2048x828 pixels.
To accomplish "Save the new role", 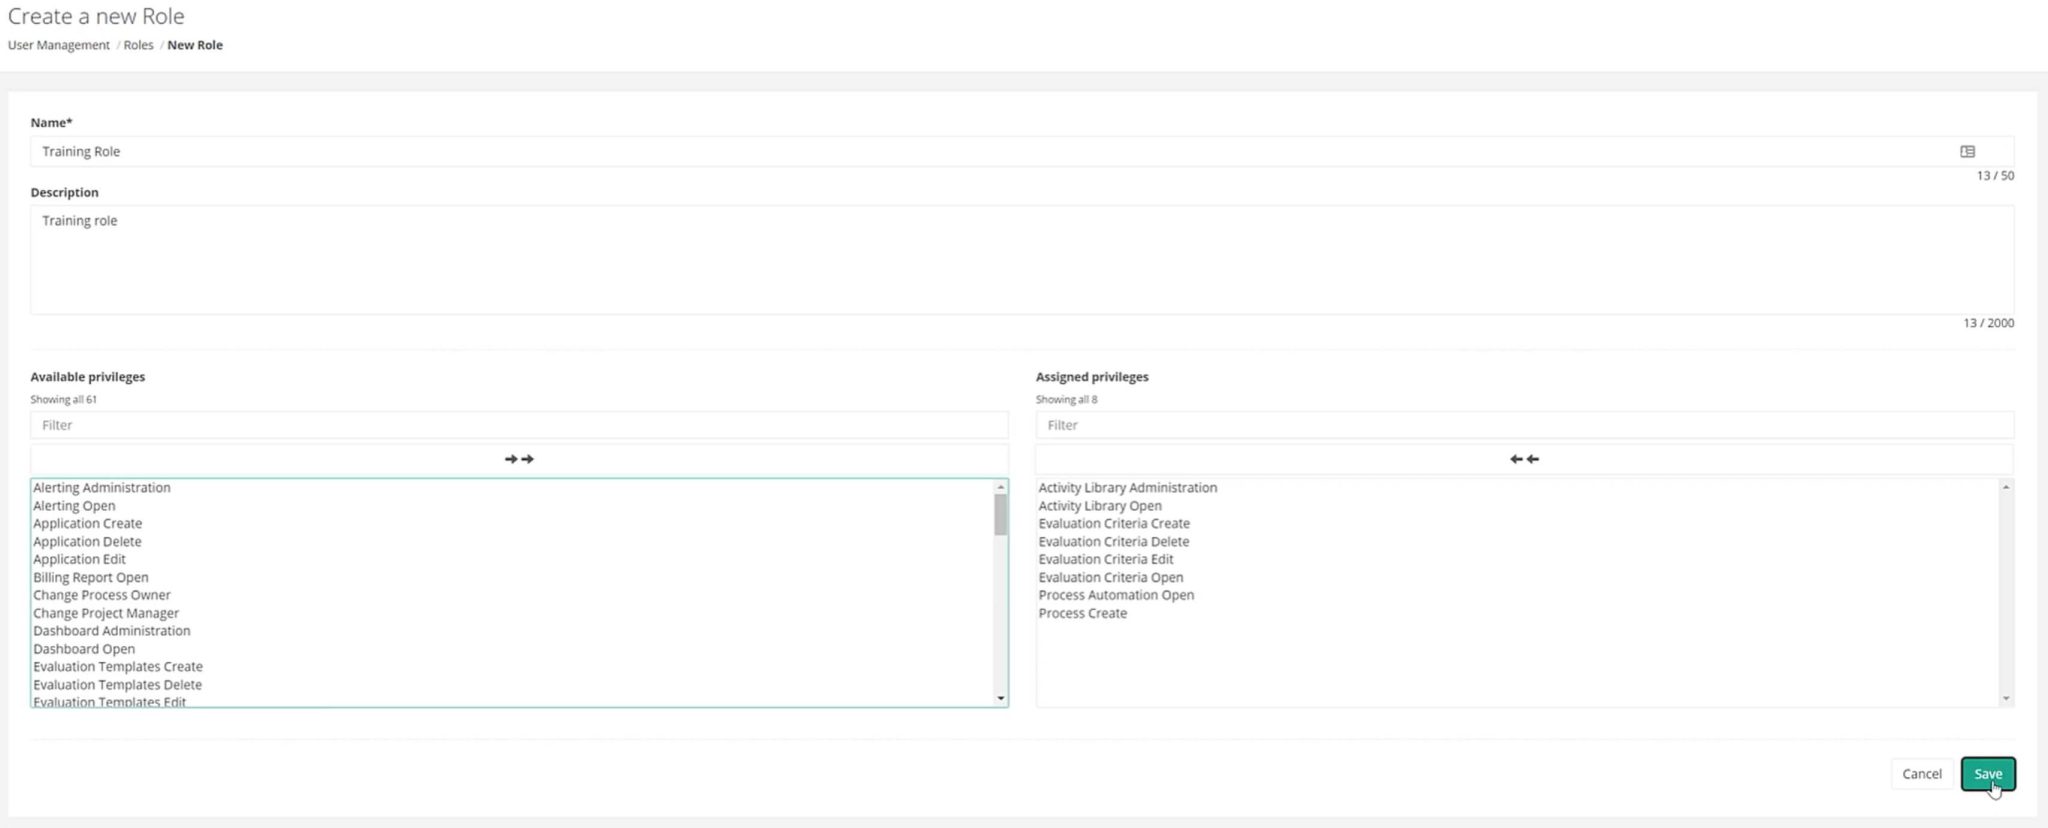I will 1987,774.
